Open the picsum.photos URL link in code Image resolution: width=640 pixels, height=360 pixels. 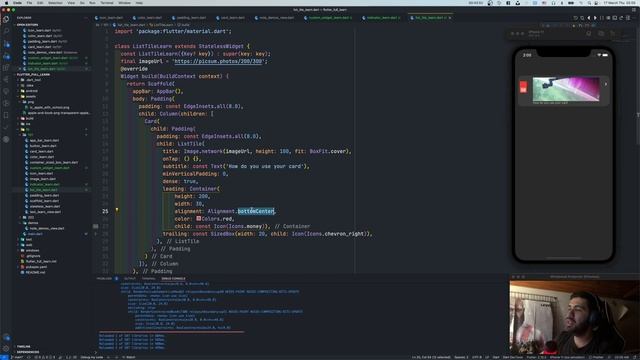coord(218,61)
